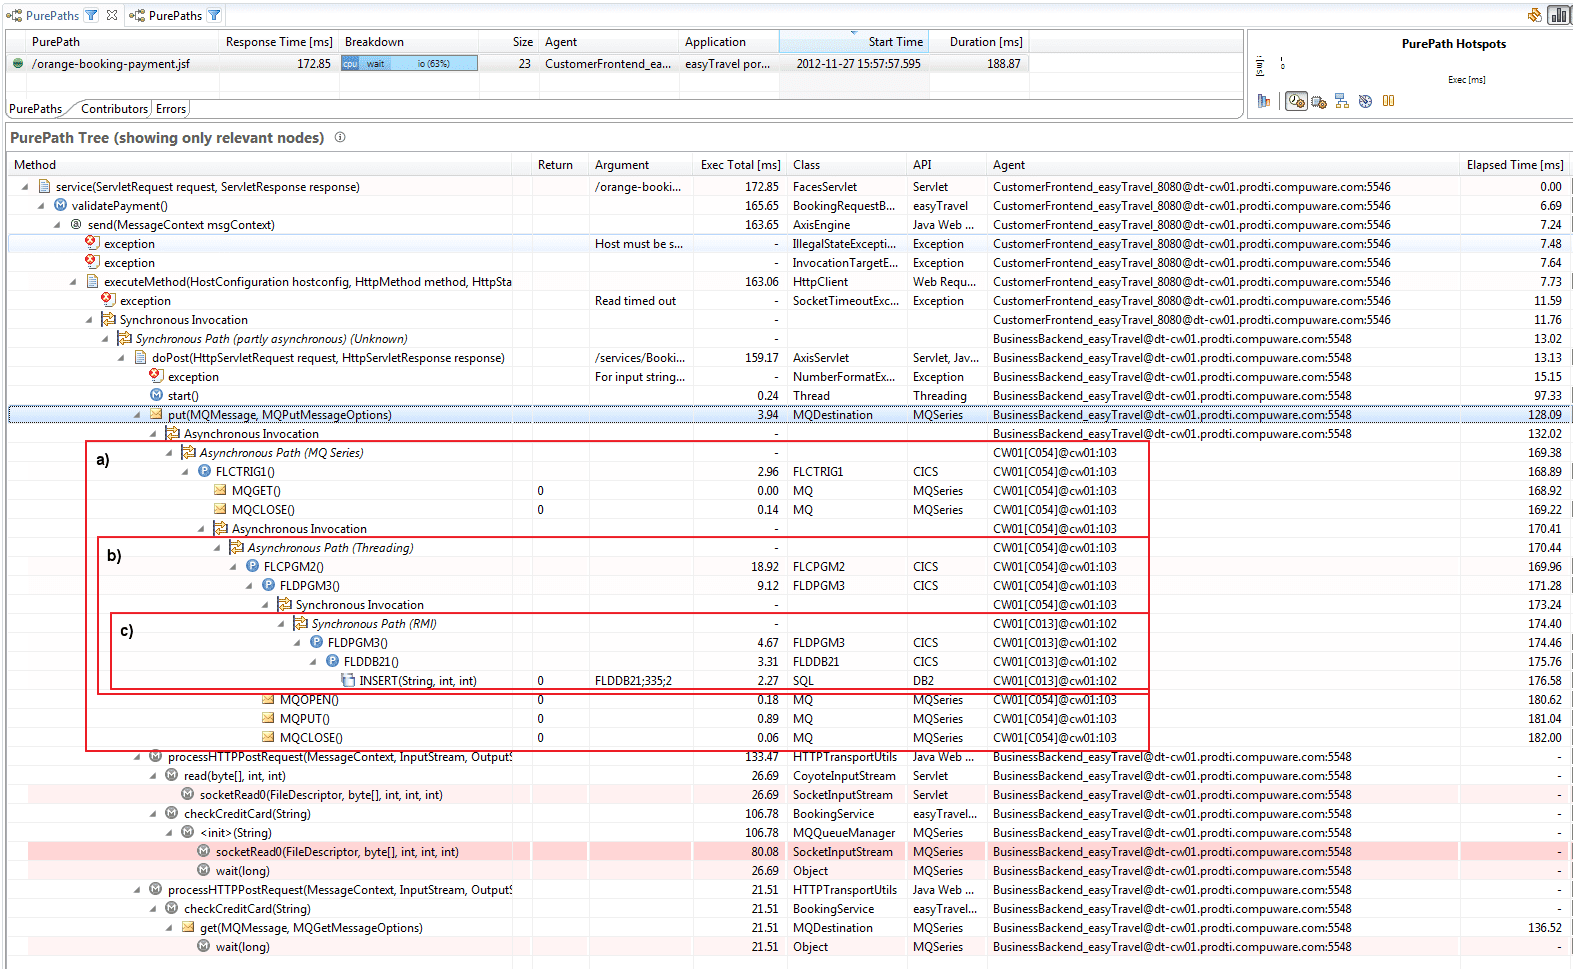
Task: Click the hotspots chart icon
Action: (x=1264, y=101)
